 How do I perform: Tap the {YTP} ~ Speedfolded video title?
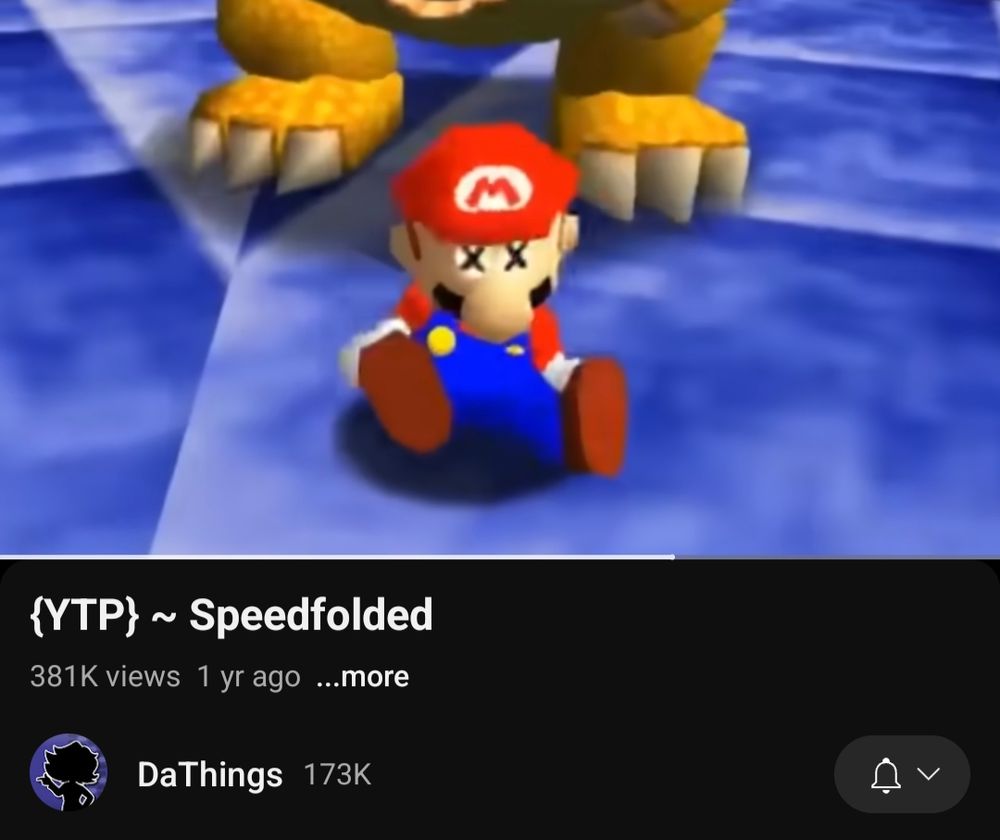231,615
